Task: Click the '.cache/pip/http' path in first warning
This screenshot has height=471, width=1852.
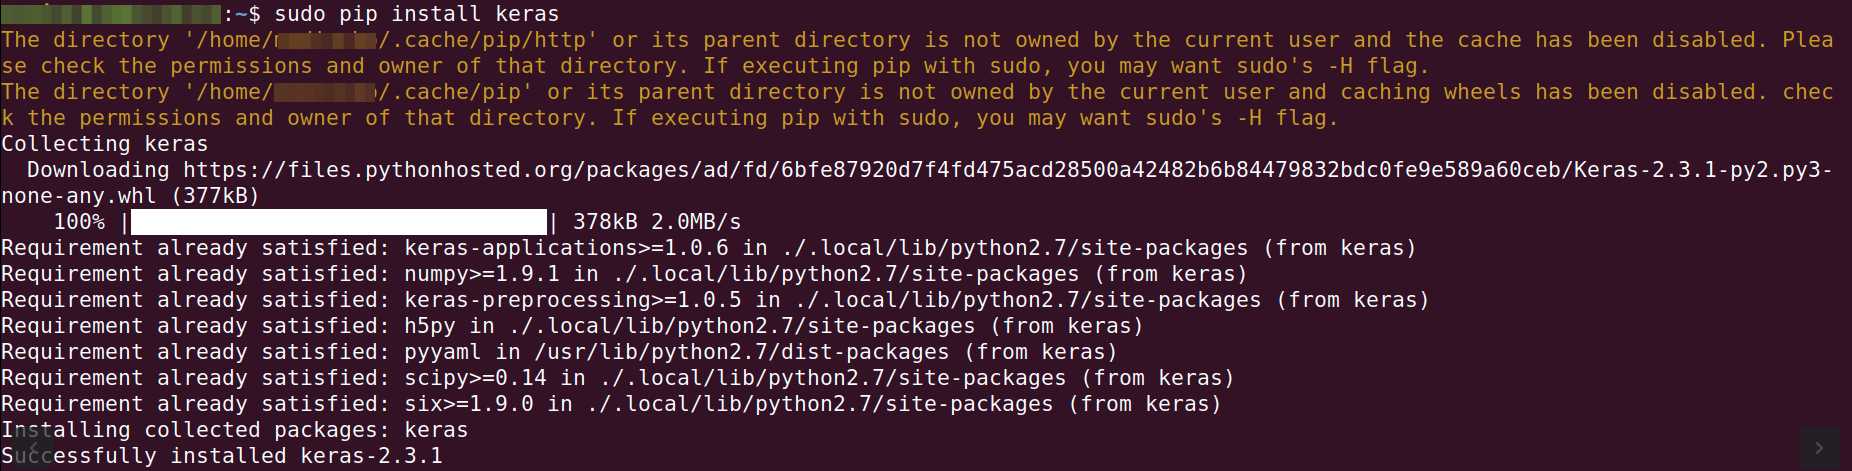Action: pos(488,40)
